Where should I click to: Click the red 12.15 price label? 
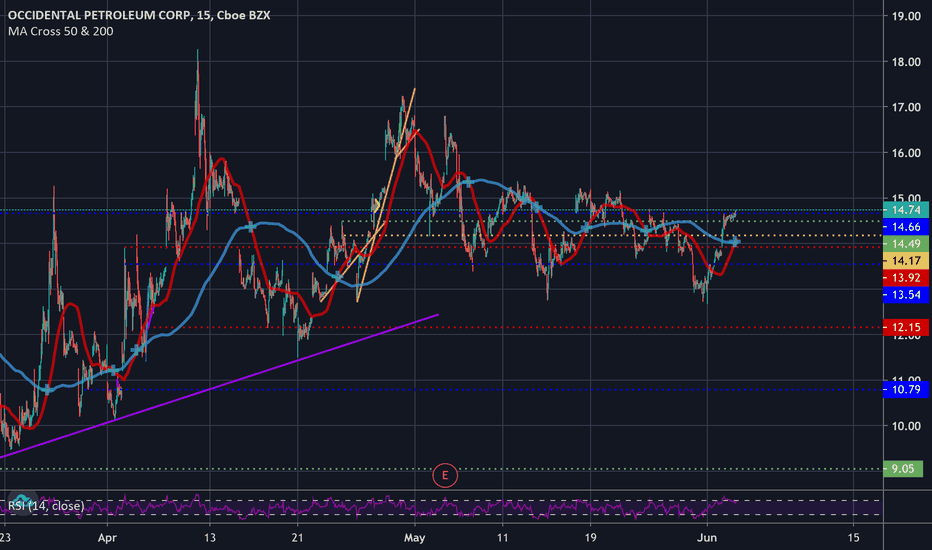point(906,327)
